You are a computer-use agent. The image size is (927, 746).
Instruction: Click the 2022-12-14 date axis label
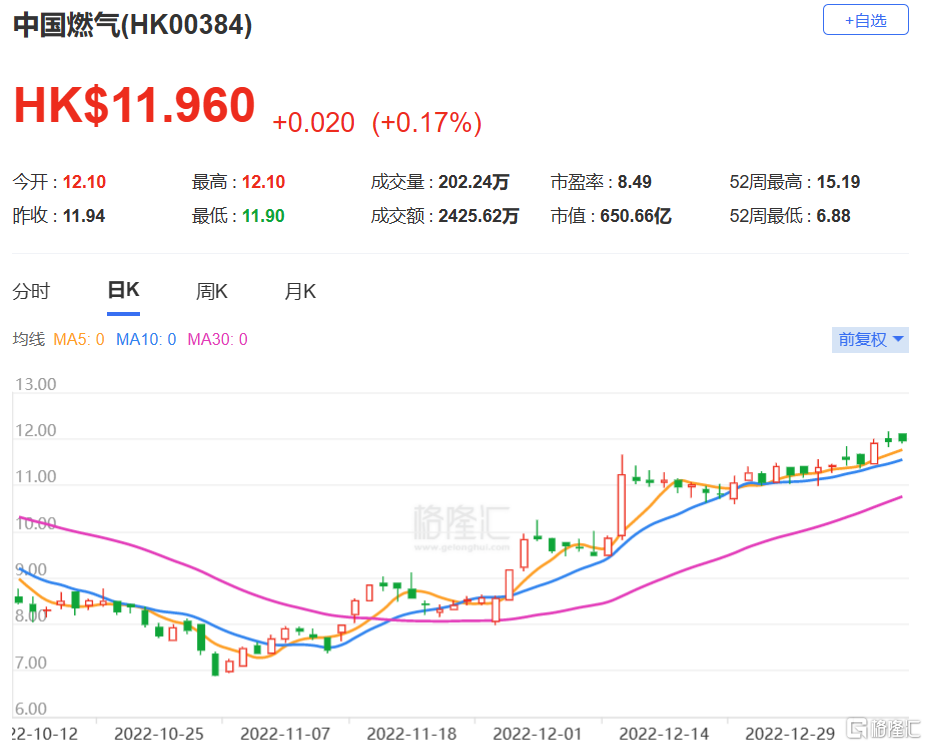point(664,734)
